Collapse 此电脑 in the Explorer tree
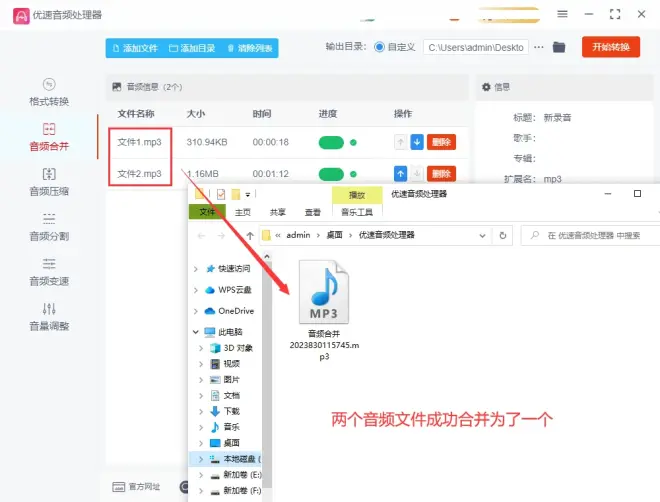Image resolution: width=660 pixels, height=502 pixels. (x=196, y=332)
